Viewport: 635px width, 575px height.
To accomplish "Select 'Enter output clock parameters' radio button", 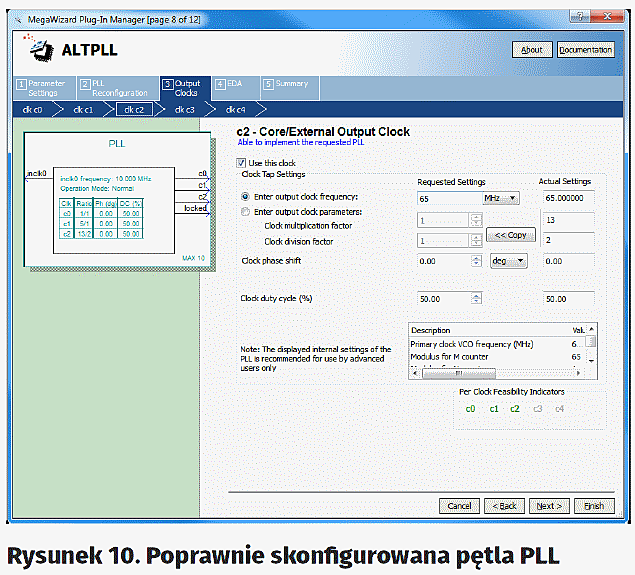I will [x=246, y=212].
